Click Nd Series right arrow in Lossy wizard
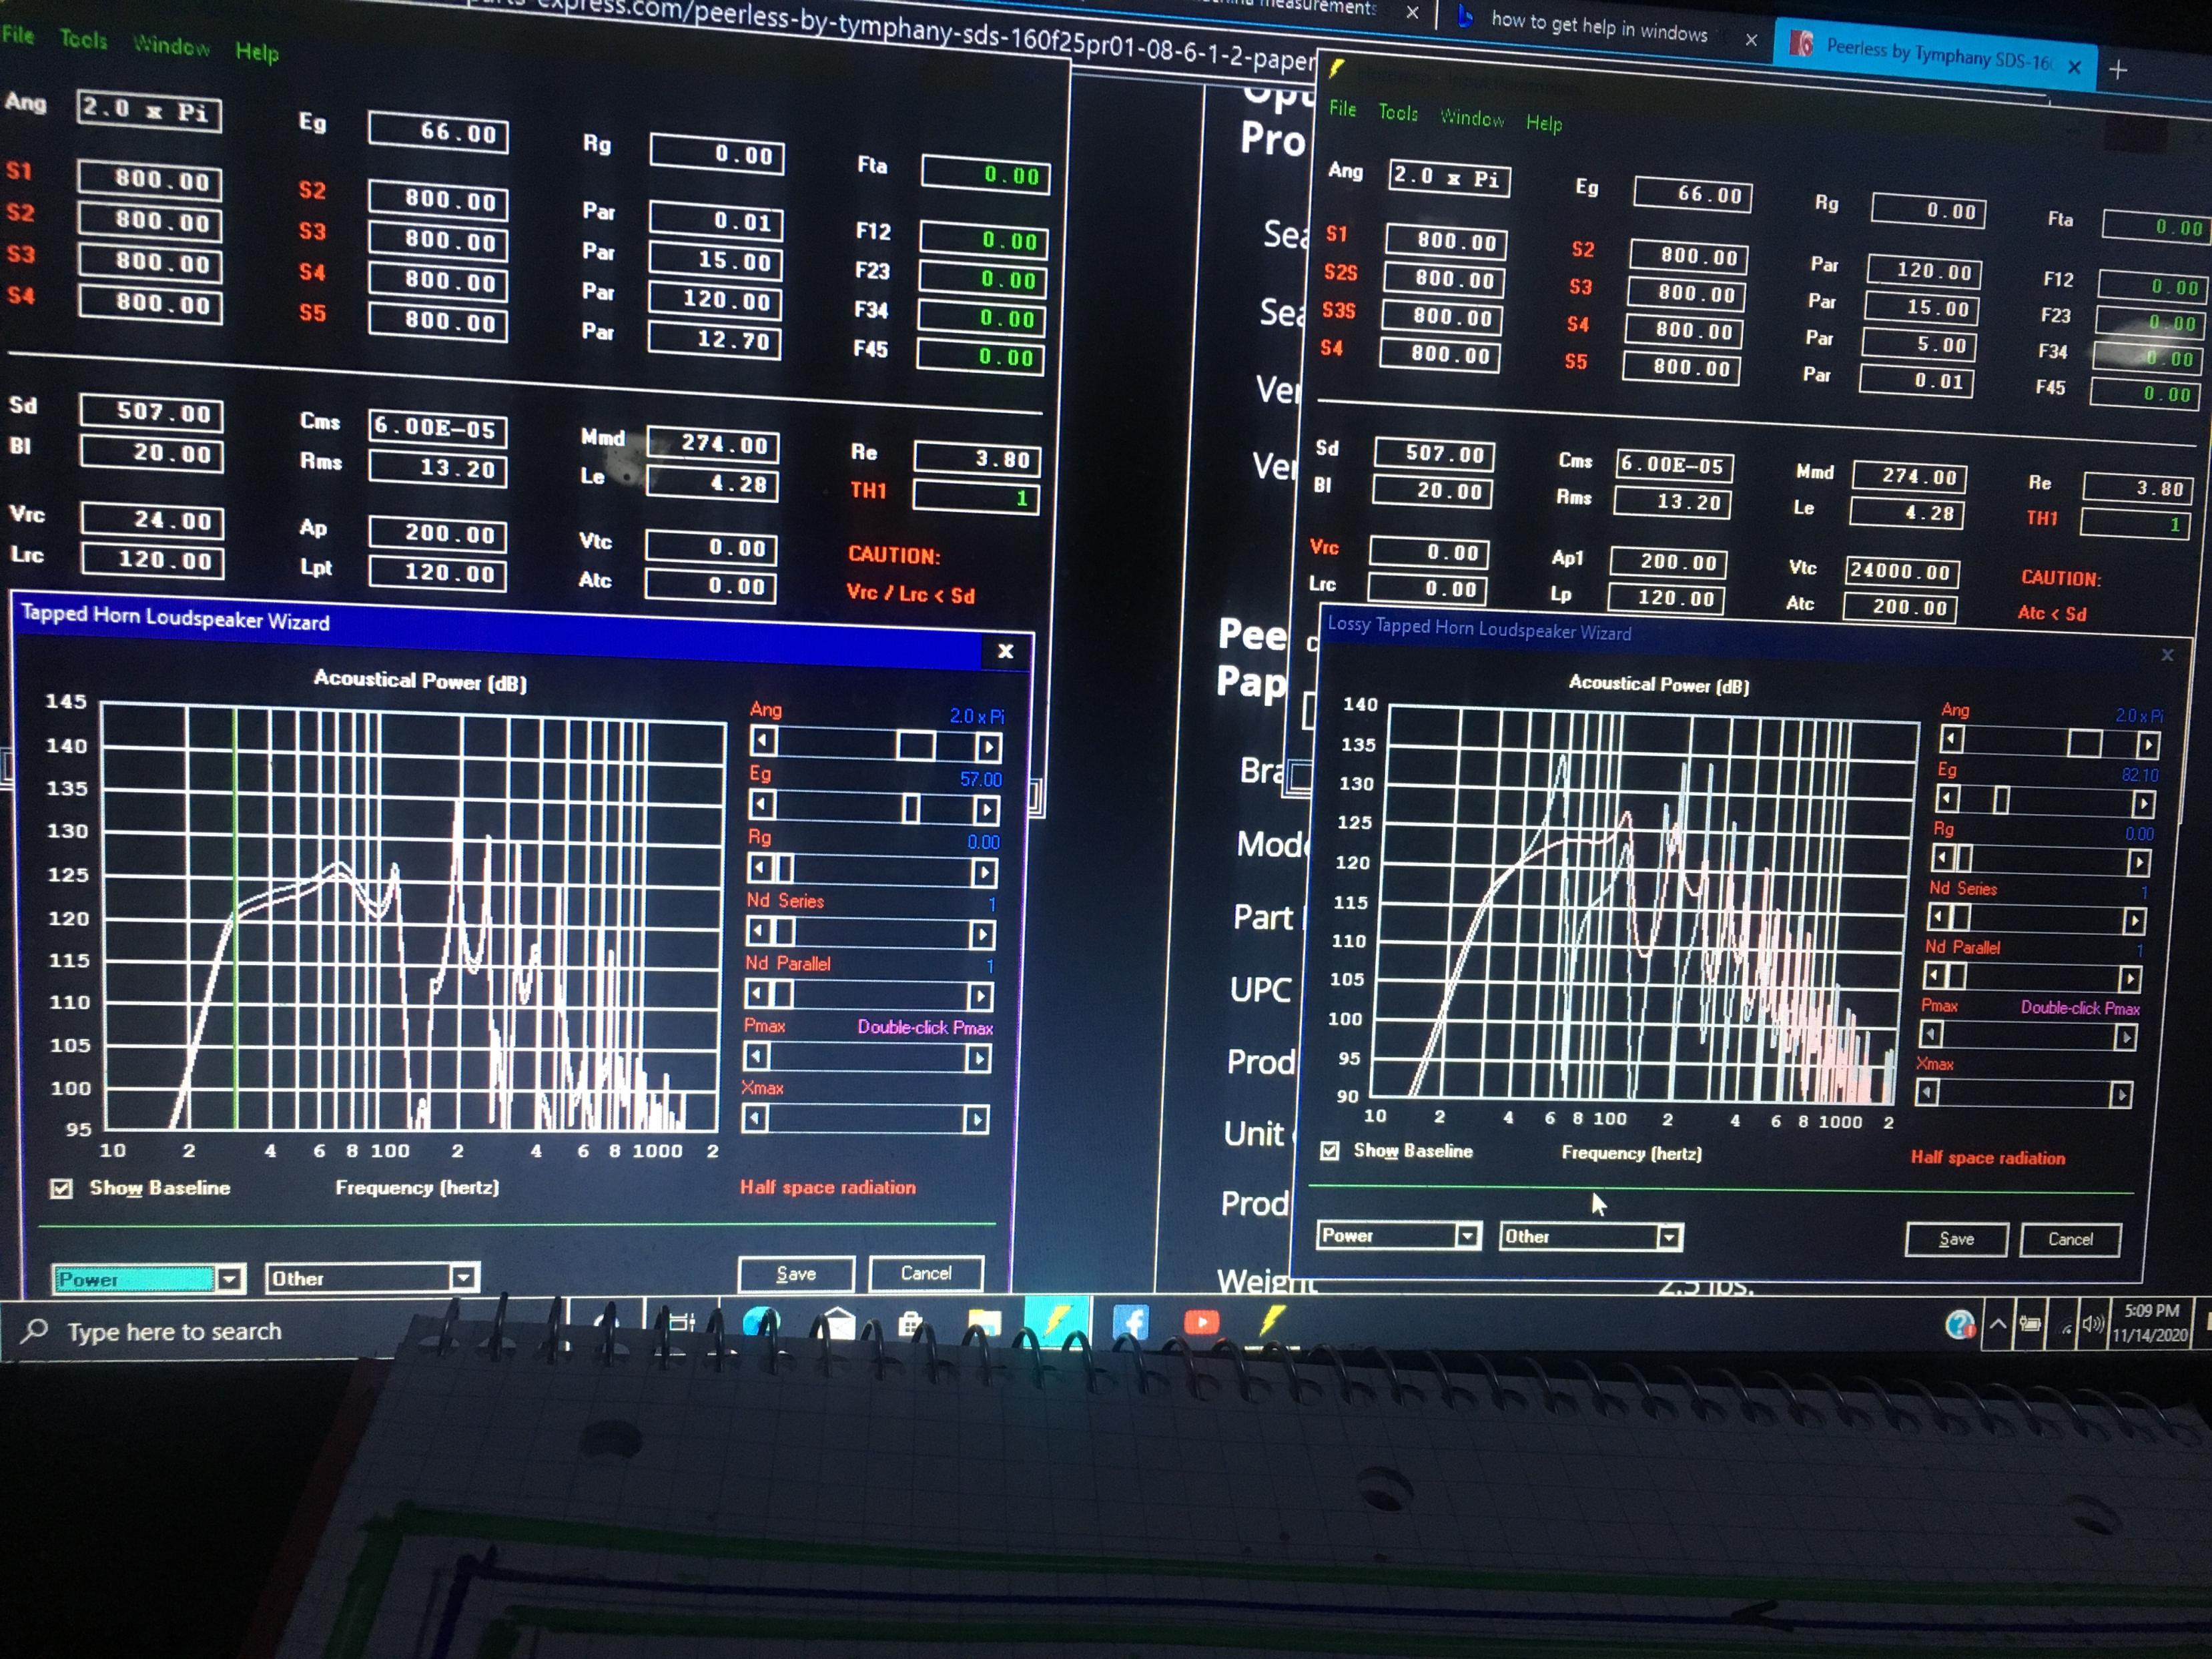This screenshot has height=1659, width=2212. (x=2134, y=920)
